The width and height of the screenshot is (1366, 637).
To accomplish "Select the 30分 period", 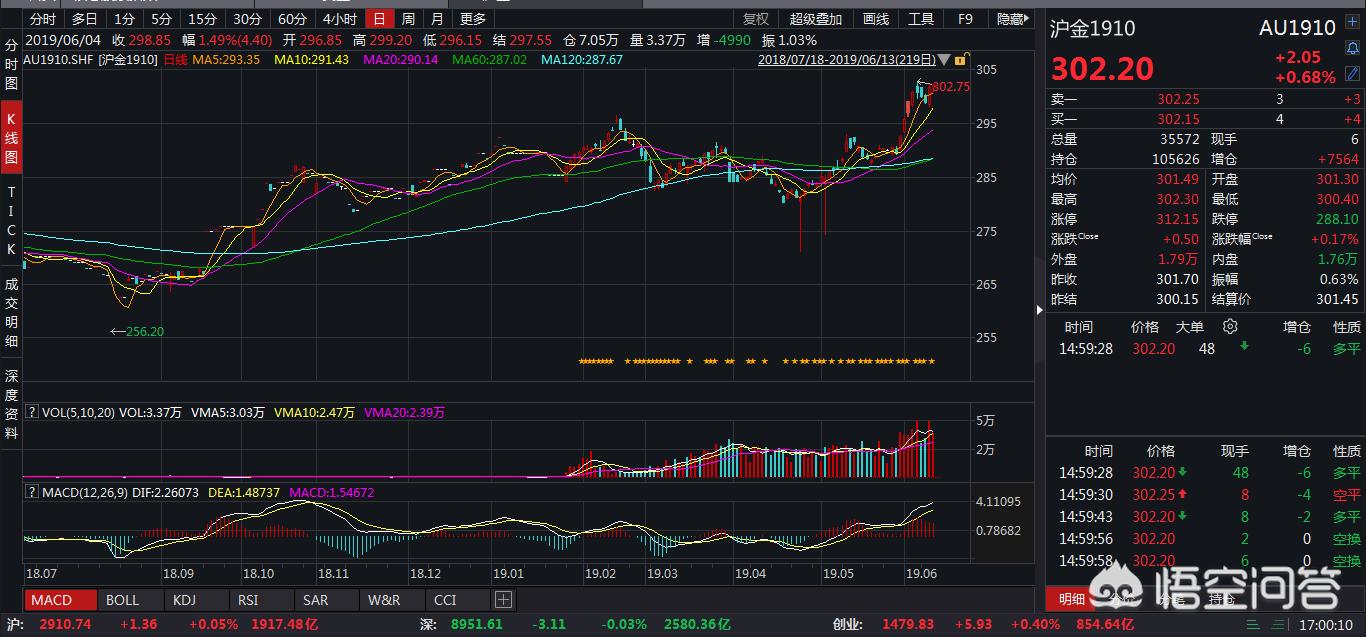I will coord(248,19).
